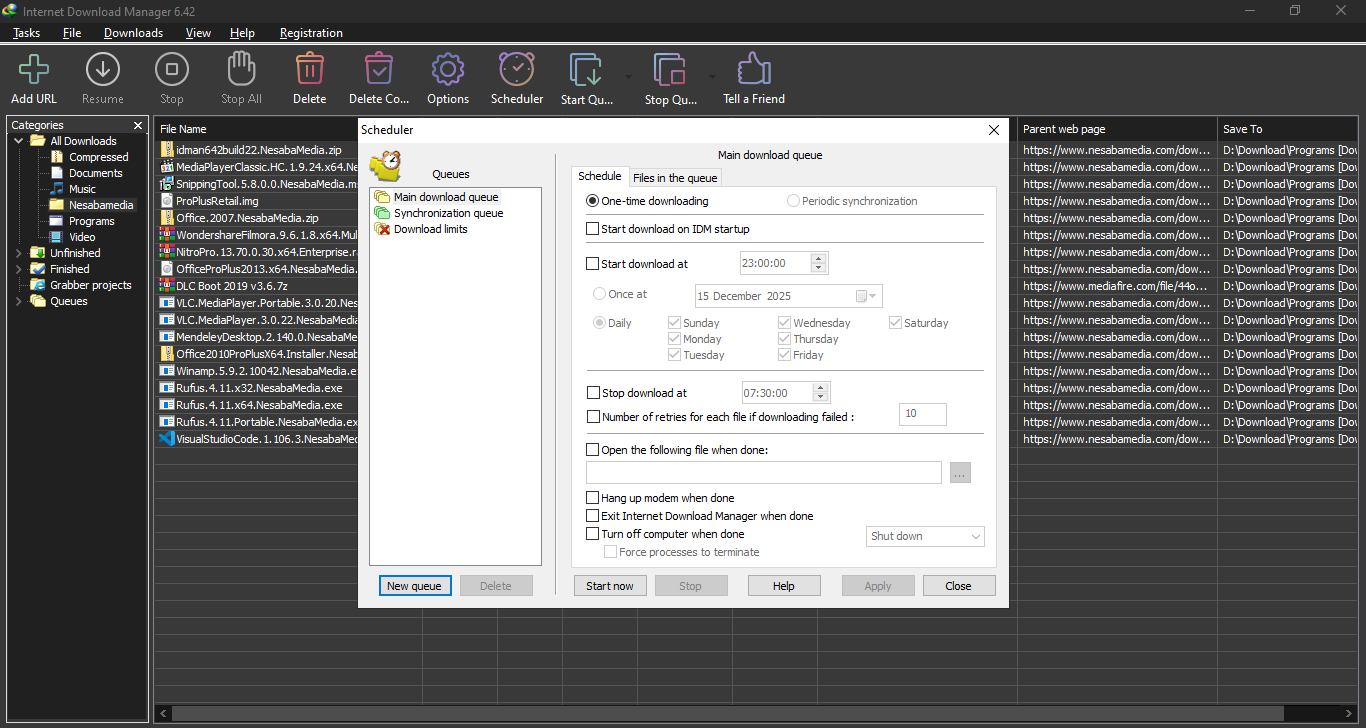Screen dimensions: 1366x728
Task: Click the New queue button
Action: pos(415,586)
